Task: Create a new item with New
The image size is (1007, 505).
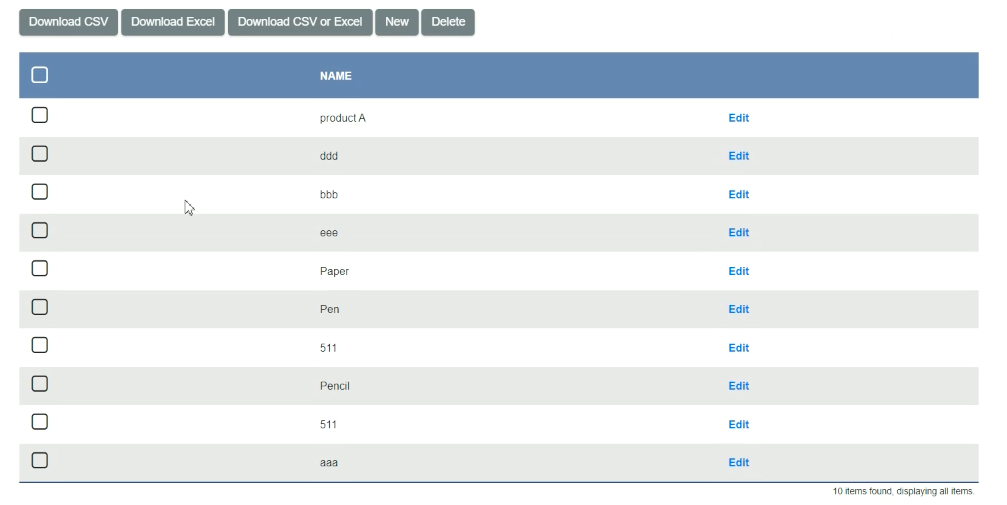Action: pyautogui.click(x=397, y=22)
